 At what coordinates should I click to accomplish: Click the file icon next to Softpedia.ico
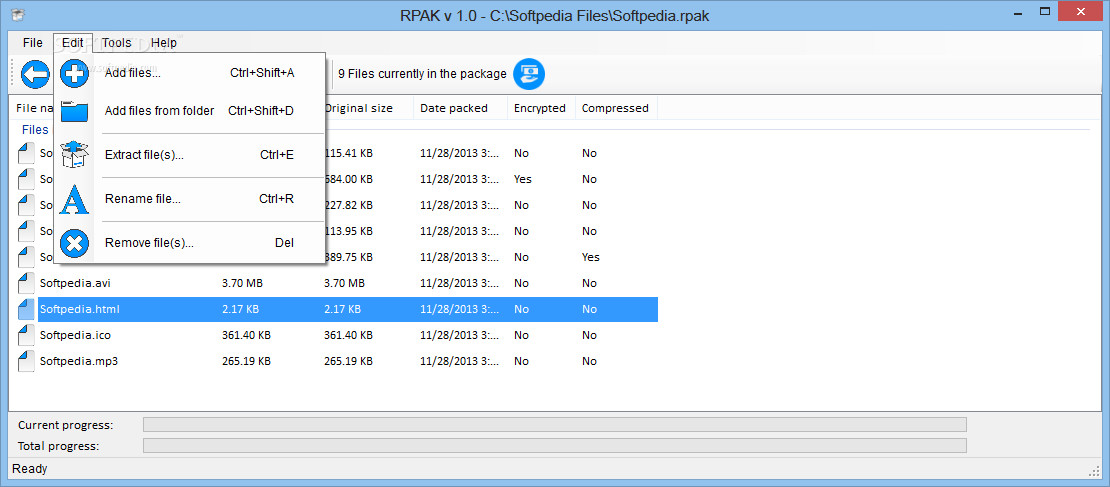click(x=26, y=335)
